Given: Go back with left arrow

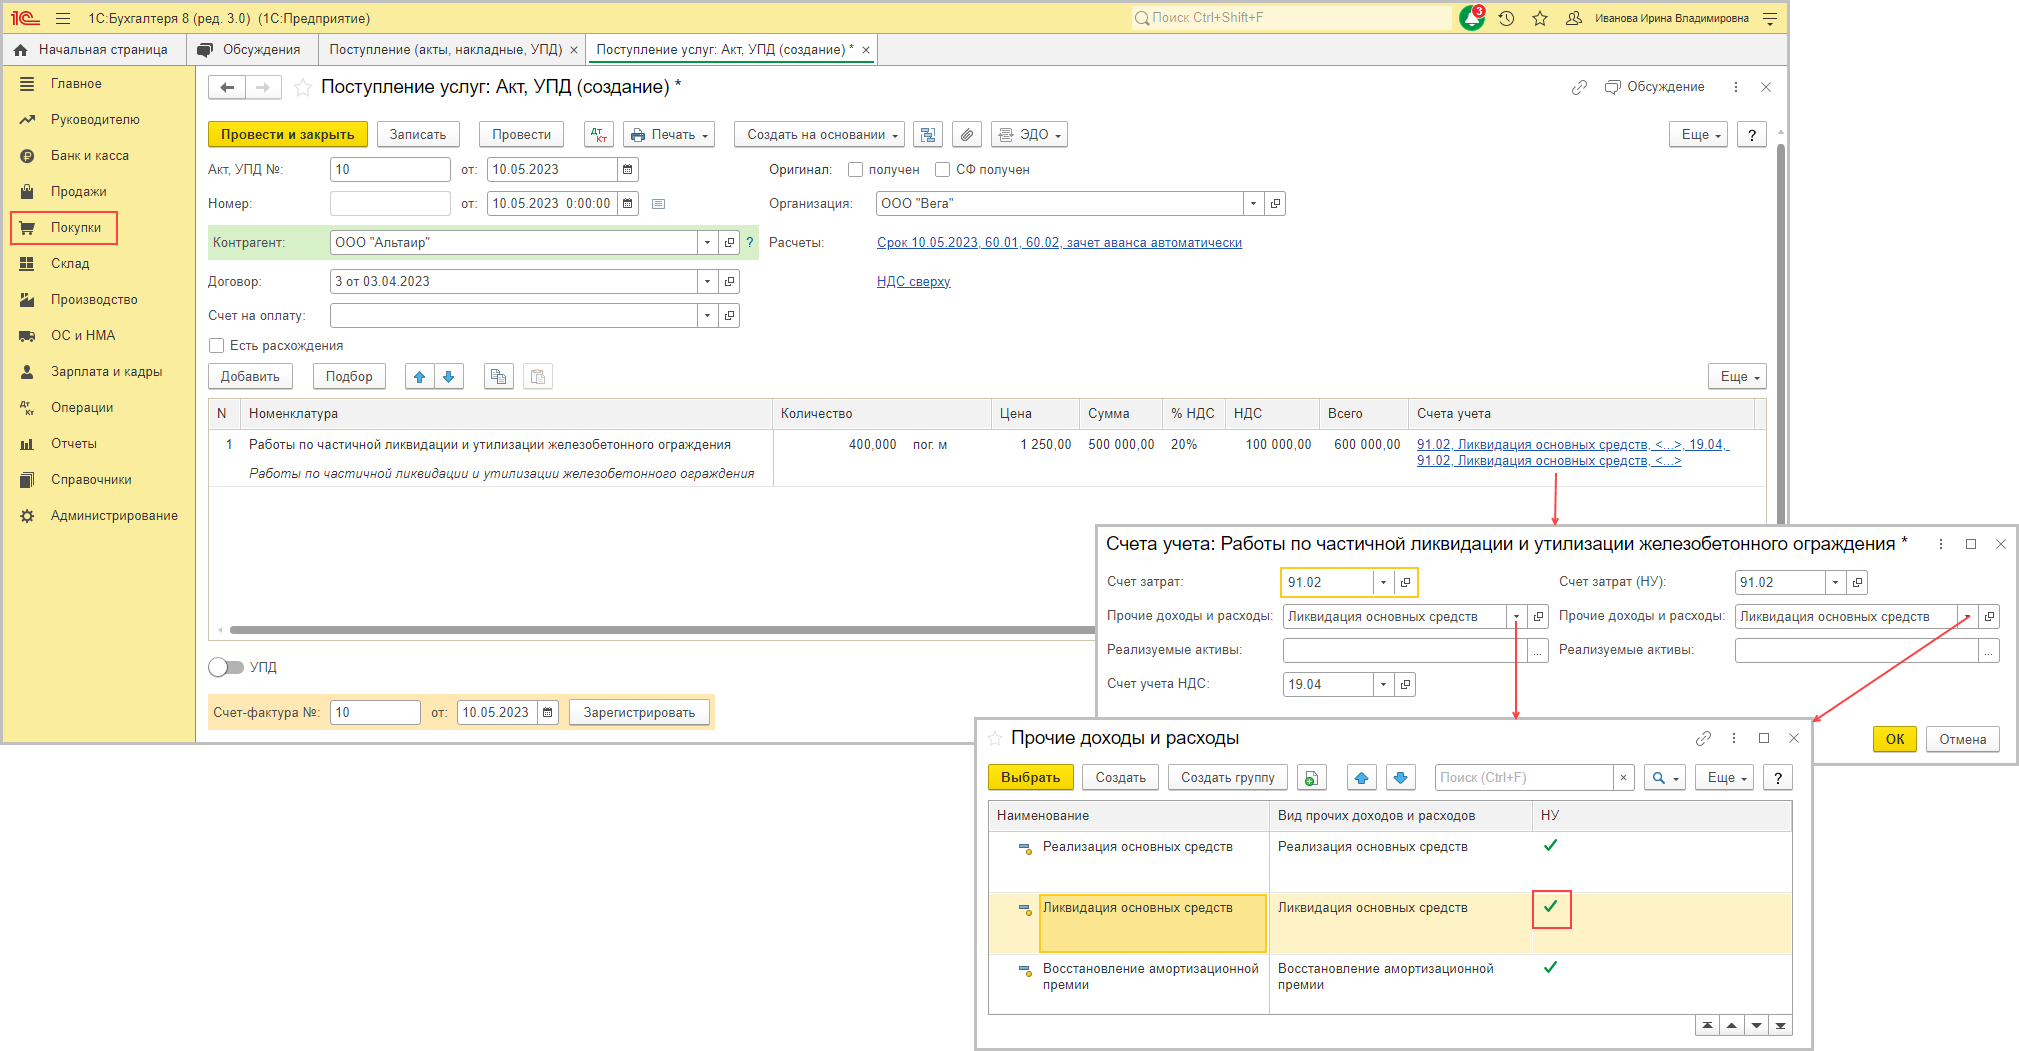Looking at the screenshot, I should 227,88.
